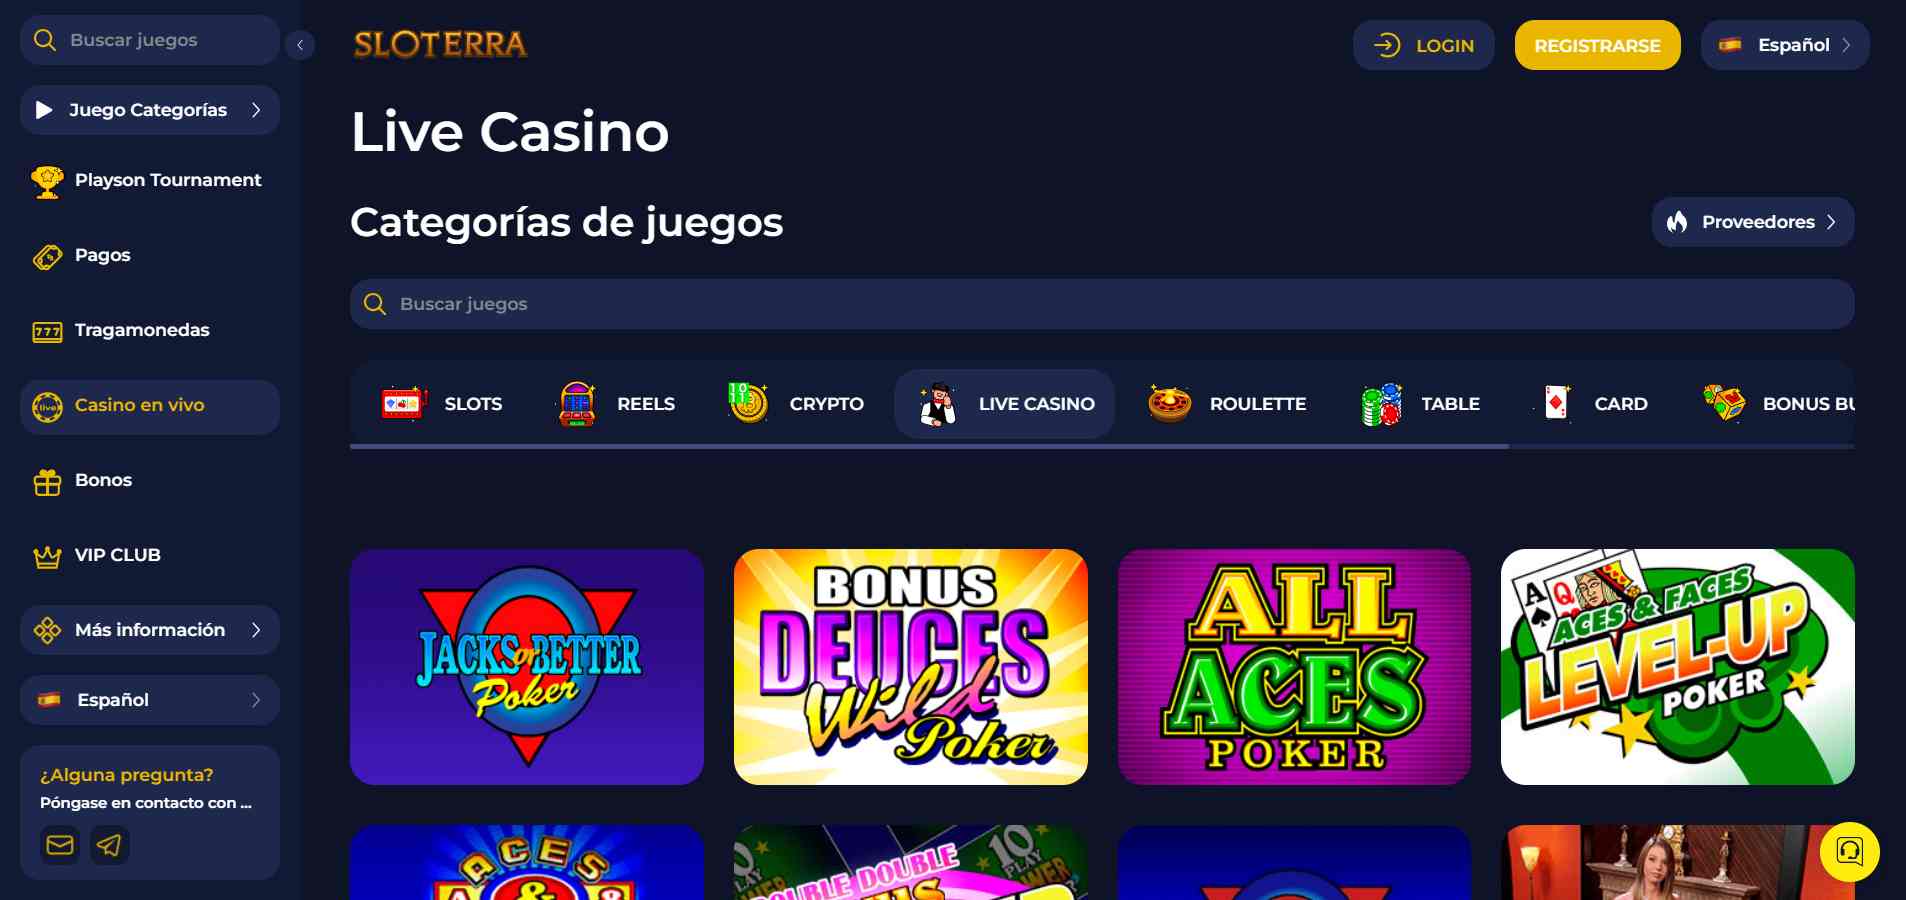Click the Bonos gift box icon
1906x900 pixels.
(x=47, y=482)
